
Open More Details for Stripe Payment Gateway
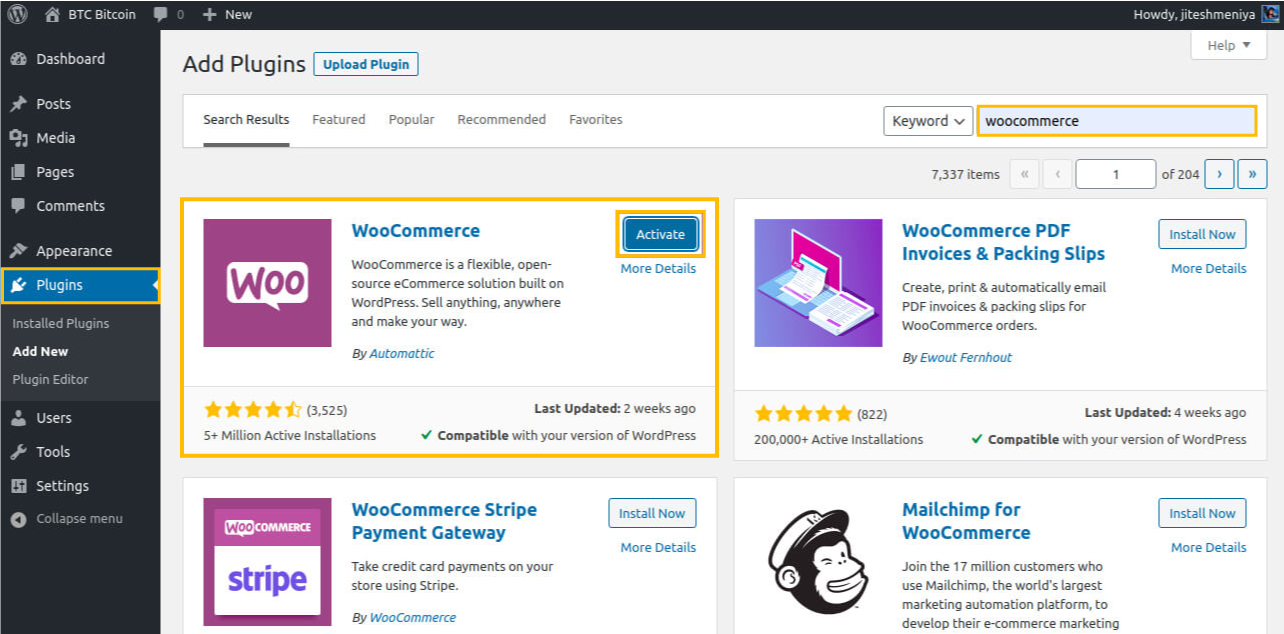[658, 548]
